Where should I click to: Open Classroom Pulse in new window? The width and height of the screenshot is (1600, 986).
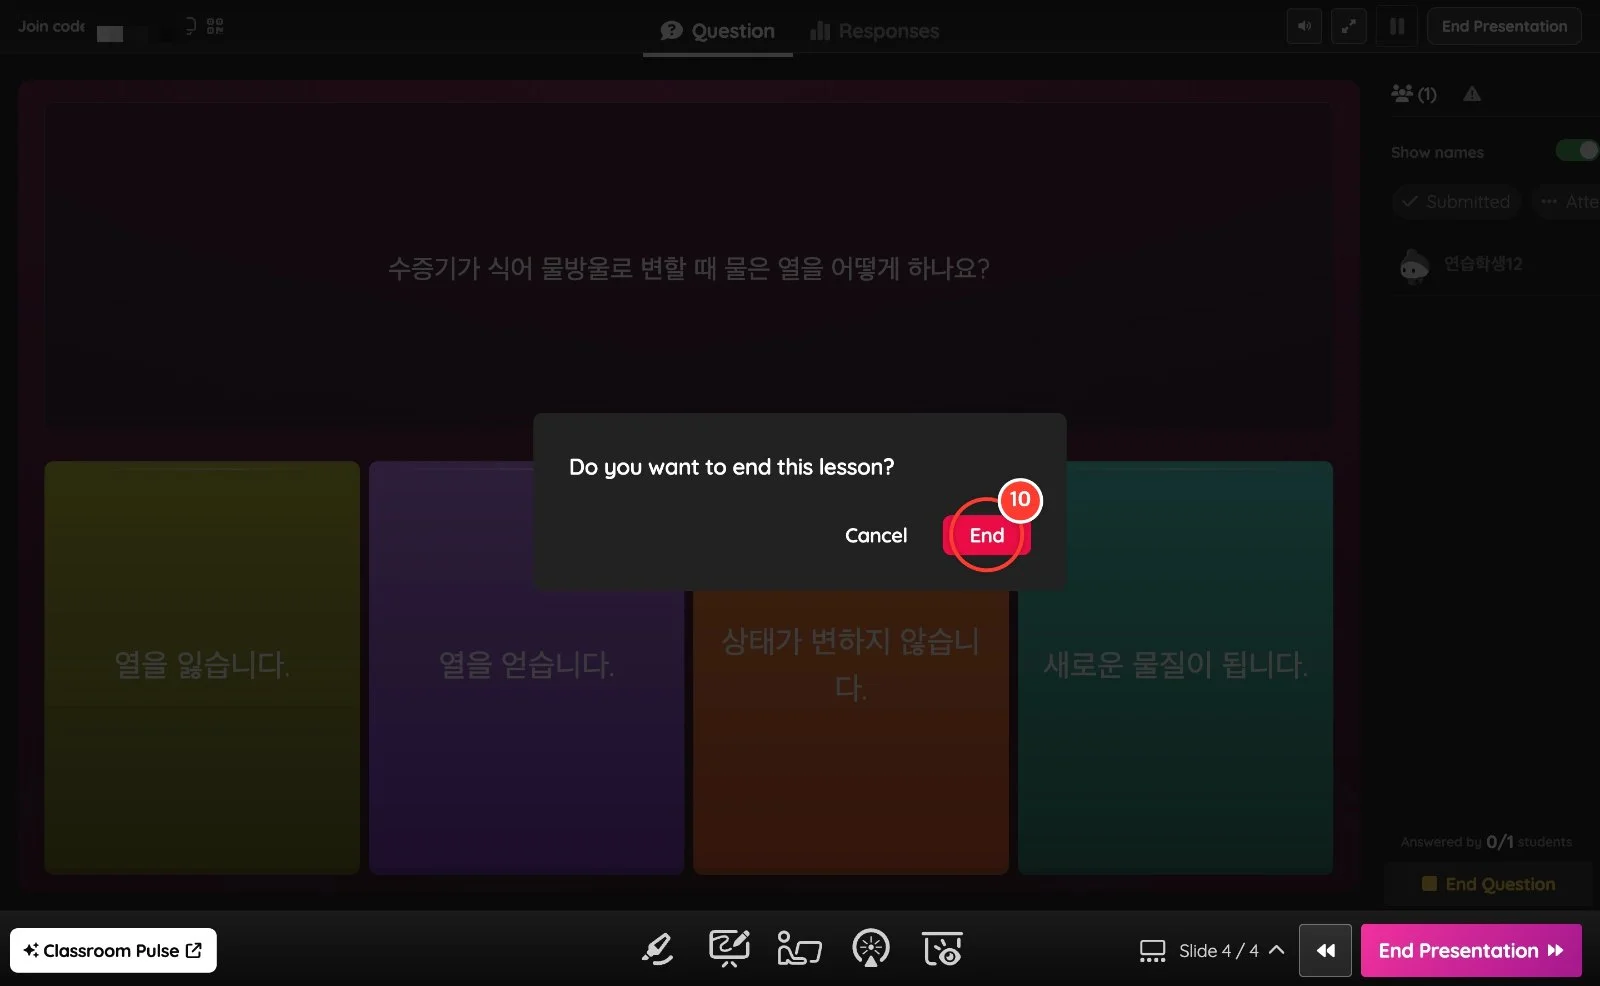pos(113,950)
